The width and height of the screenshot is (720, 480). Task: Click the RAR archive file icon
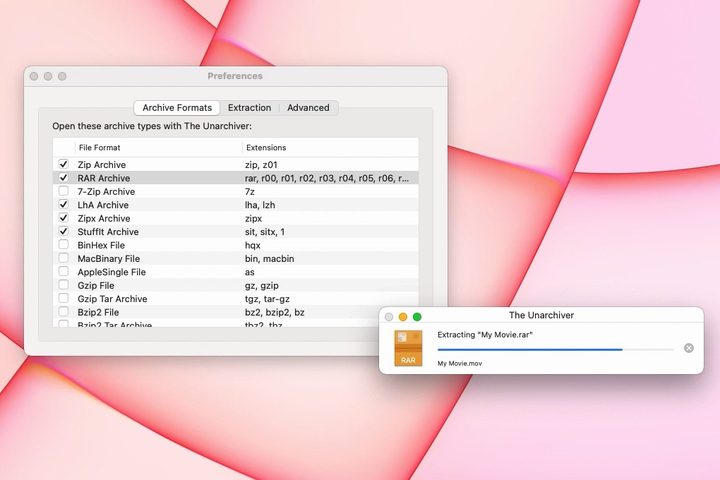[408, 348]
